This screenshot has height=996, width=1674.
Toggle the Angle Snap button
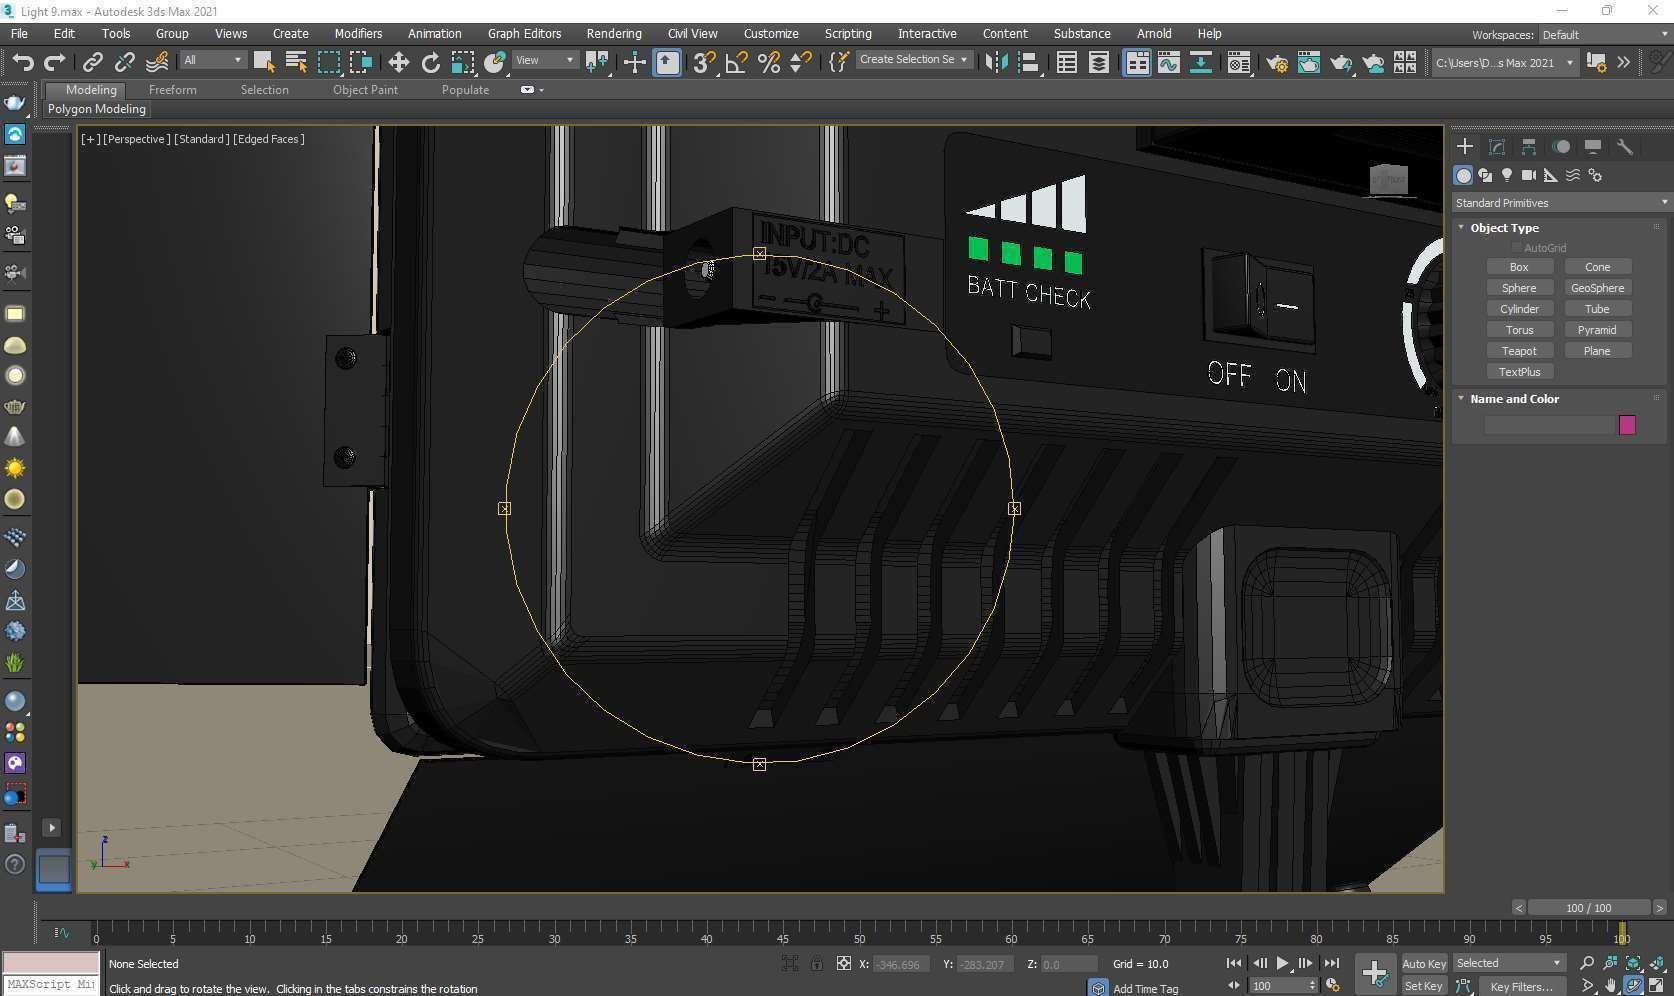pyautogui.click(x=736, y=62)
